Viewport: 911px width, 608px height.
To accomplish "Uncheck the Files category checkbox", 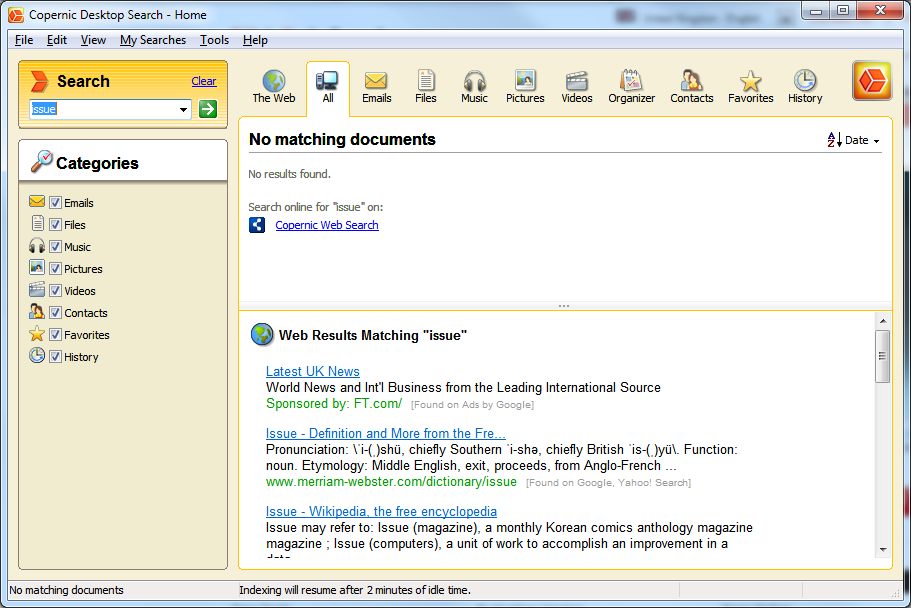I will click(55, 224).
